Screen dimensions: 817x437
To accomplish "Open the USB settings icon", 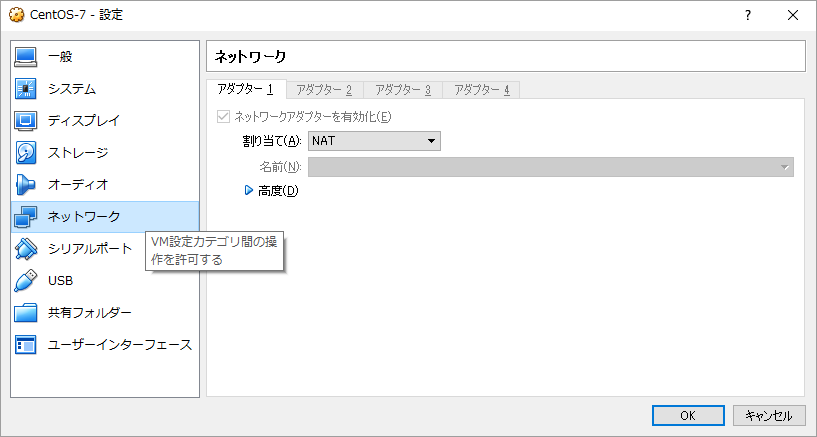I will pos(26,281).
